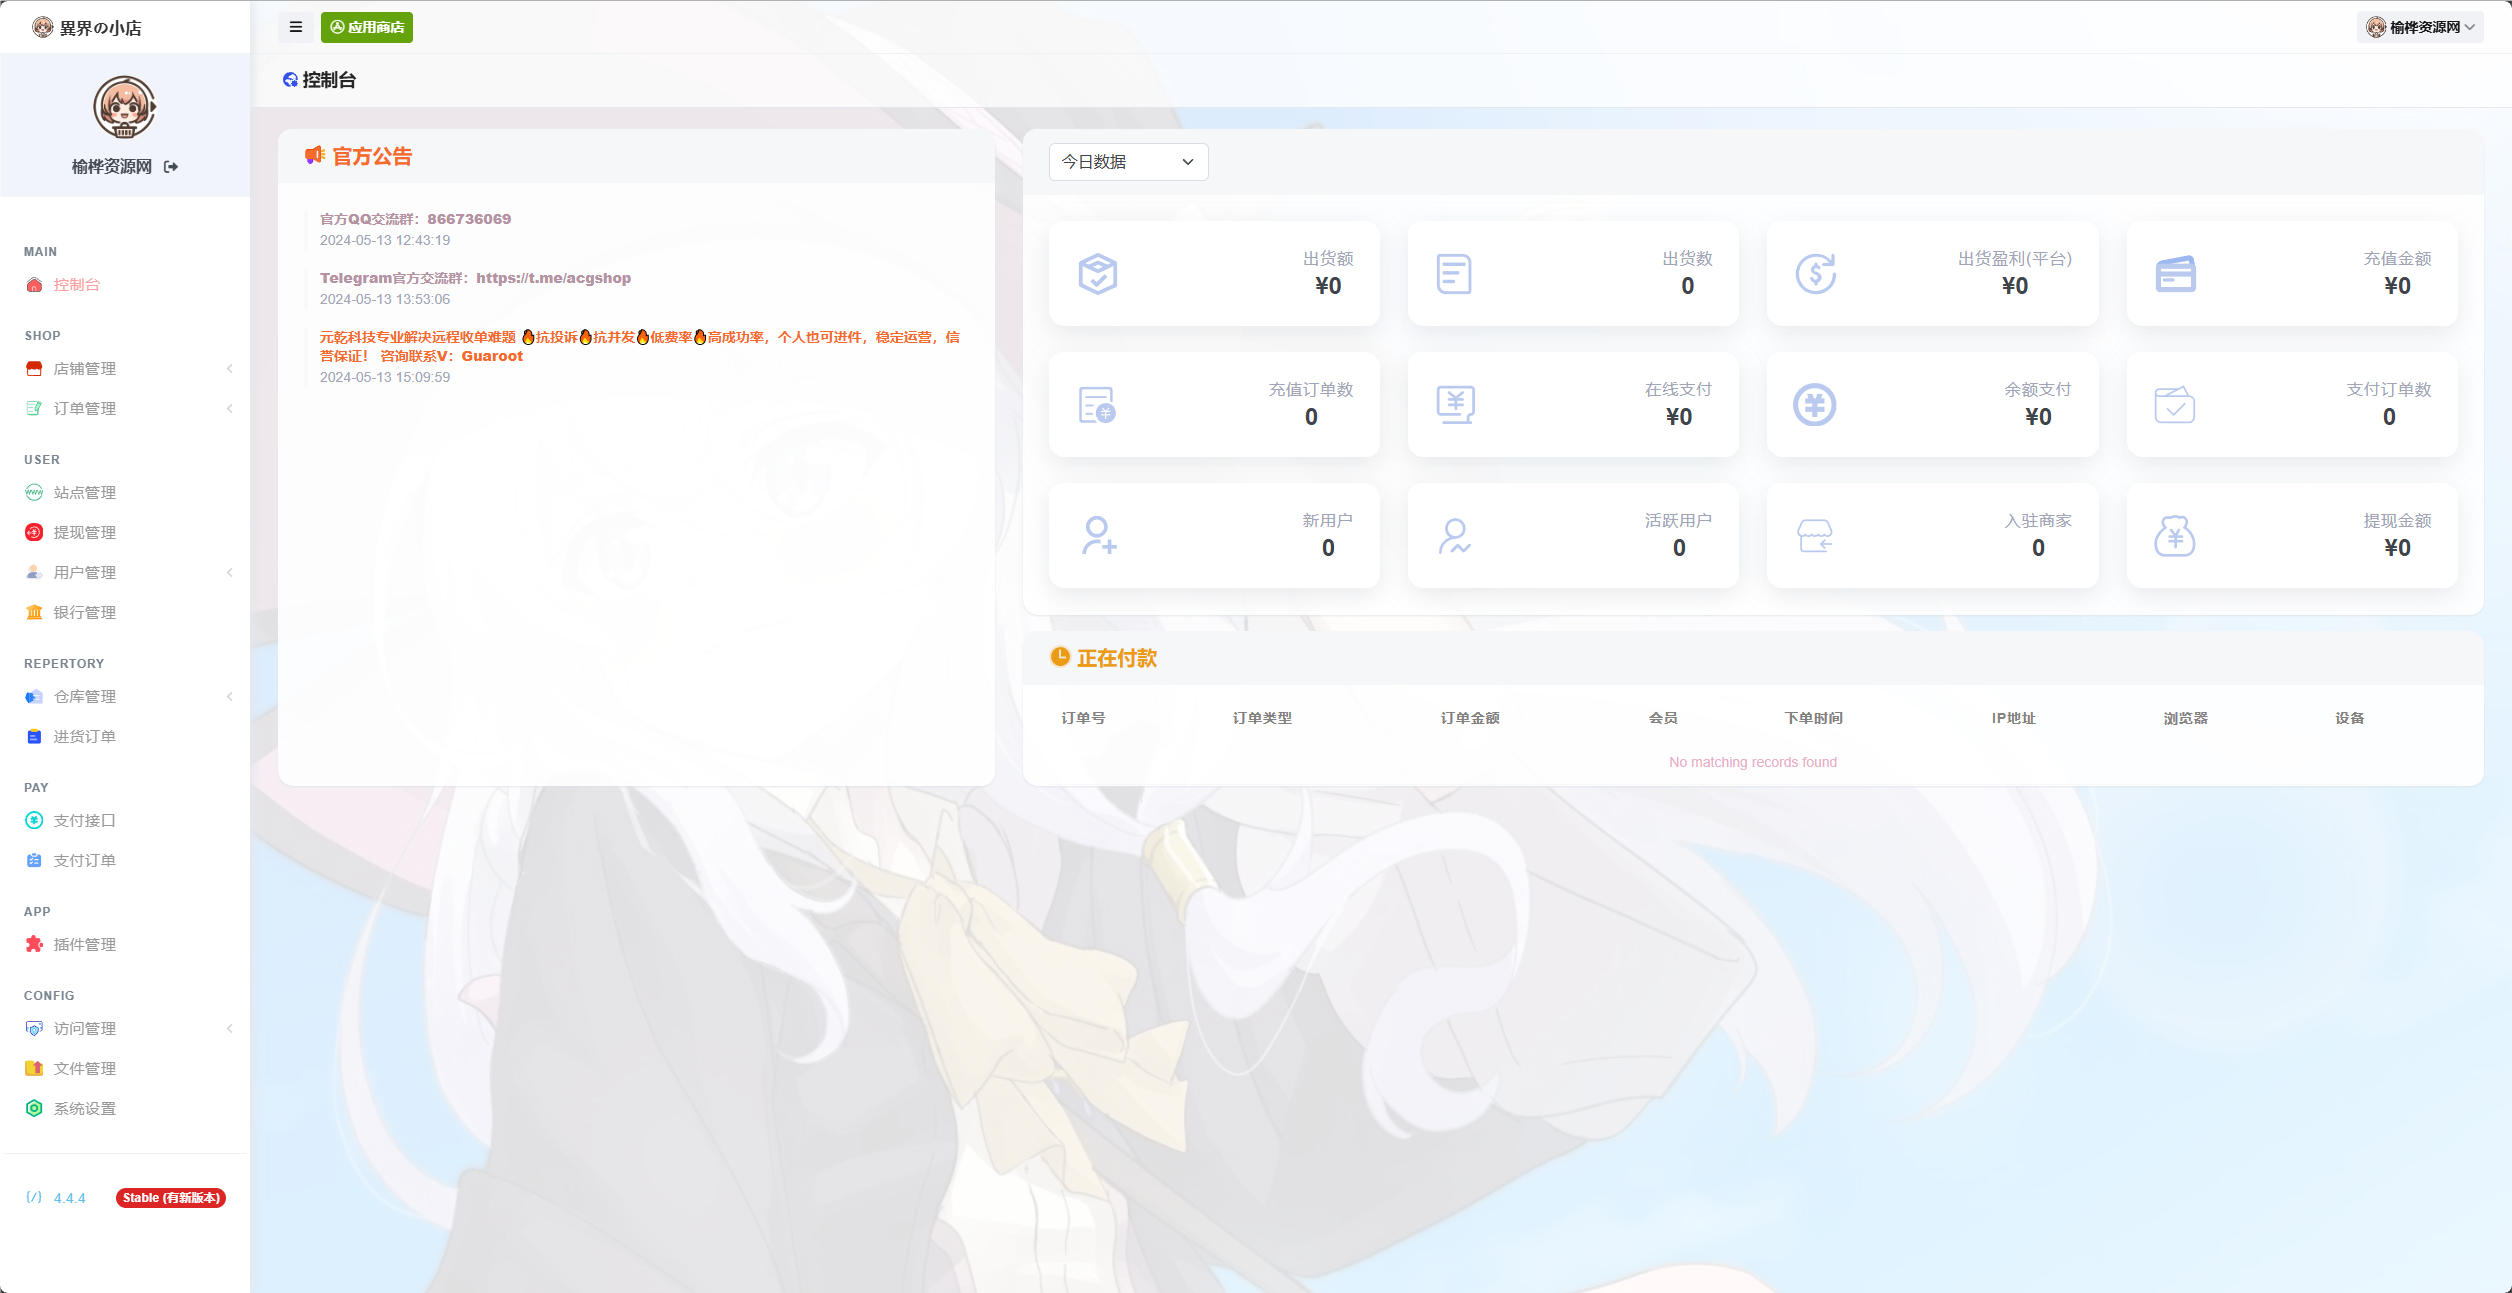2512x1293 pixels.
Task: Open the 应用商店 app store button
Action: click(x=367, y=27)
